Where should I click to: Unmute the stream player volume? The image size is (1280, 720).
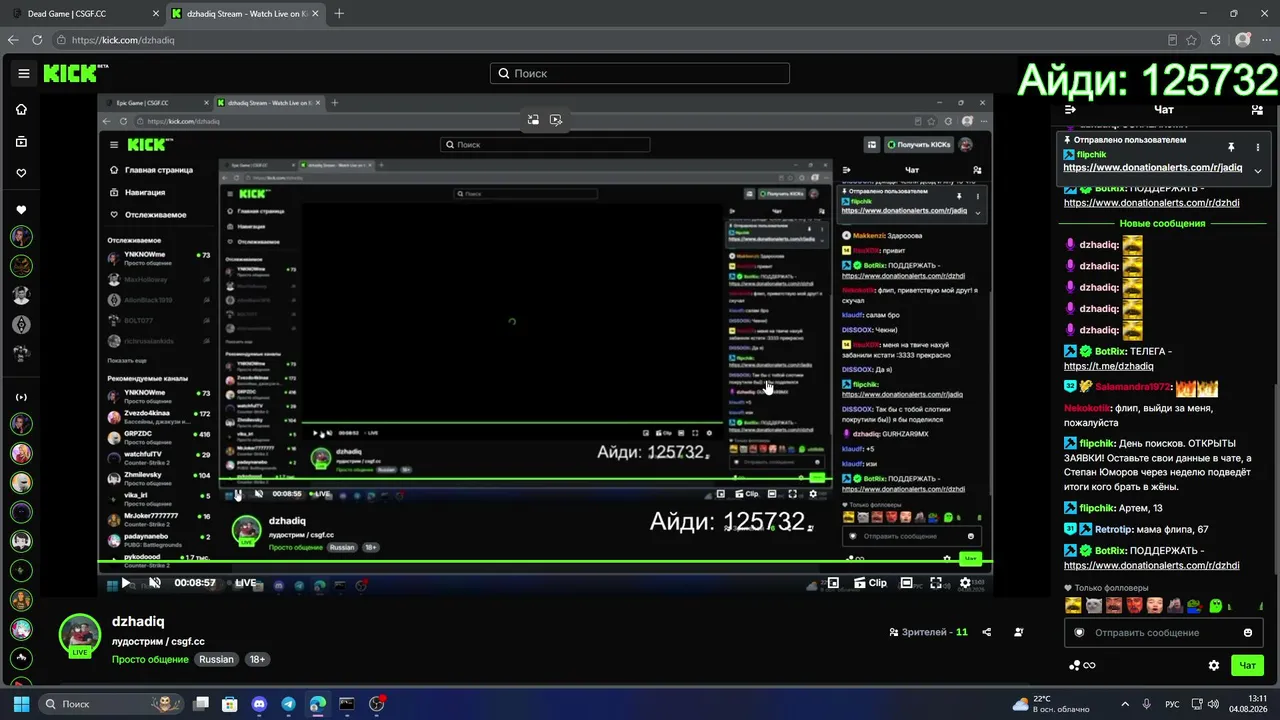pyautogui.click(x=155, y=583)
